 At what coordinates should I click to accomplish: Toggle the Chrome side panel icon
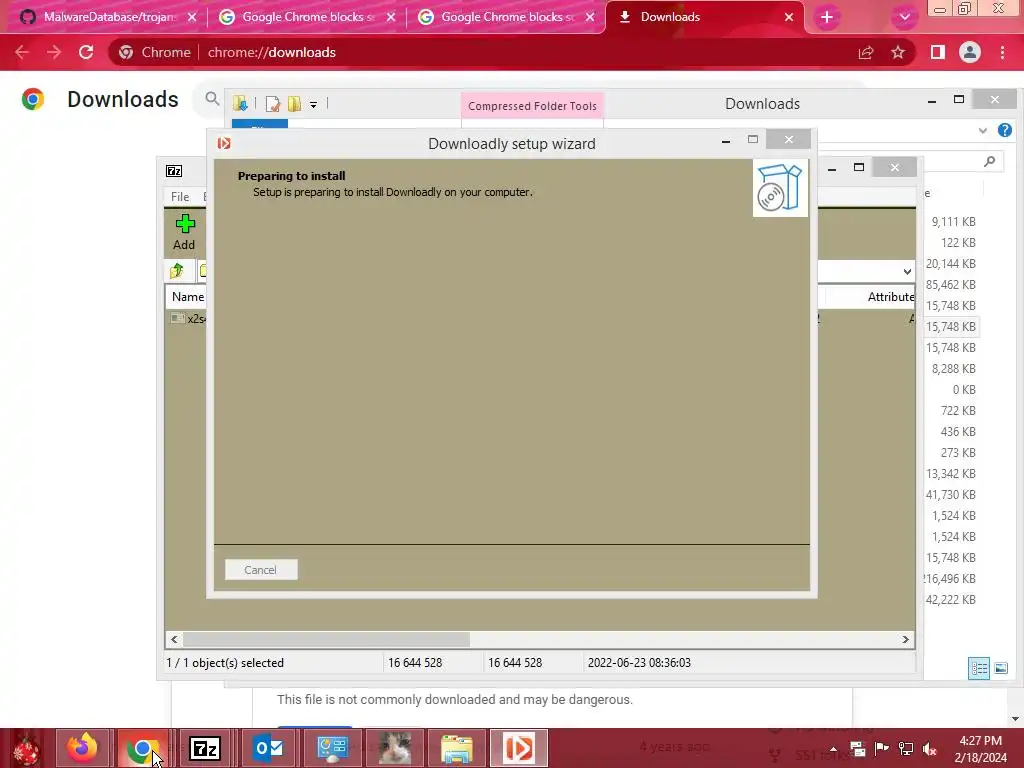[938, 52]
